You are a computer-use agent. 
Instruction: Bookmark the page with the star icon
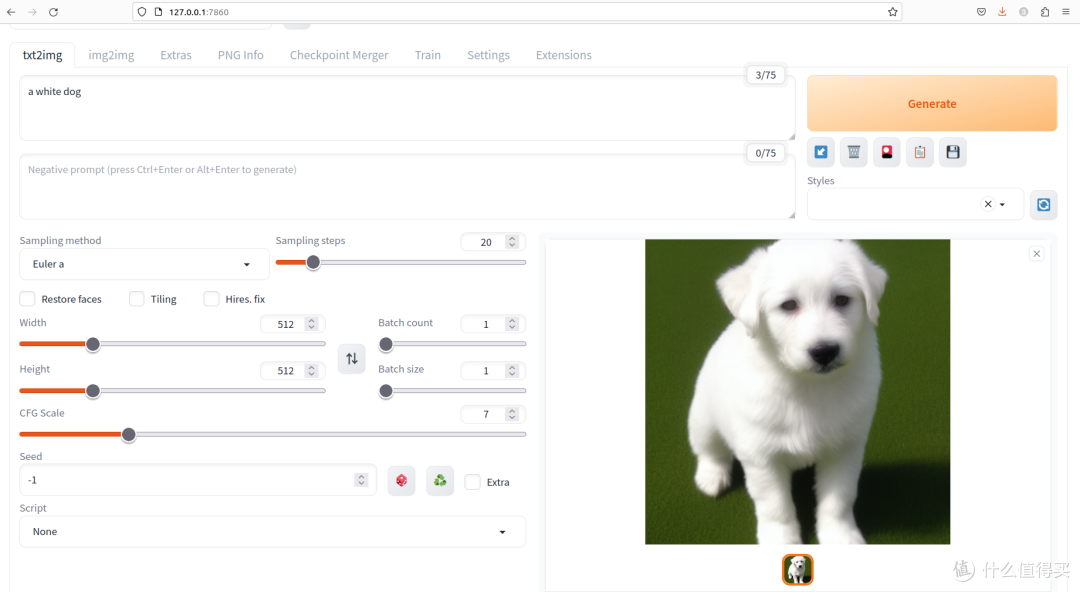tap(893, 12)
